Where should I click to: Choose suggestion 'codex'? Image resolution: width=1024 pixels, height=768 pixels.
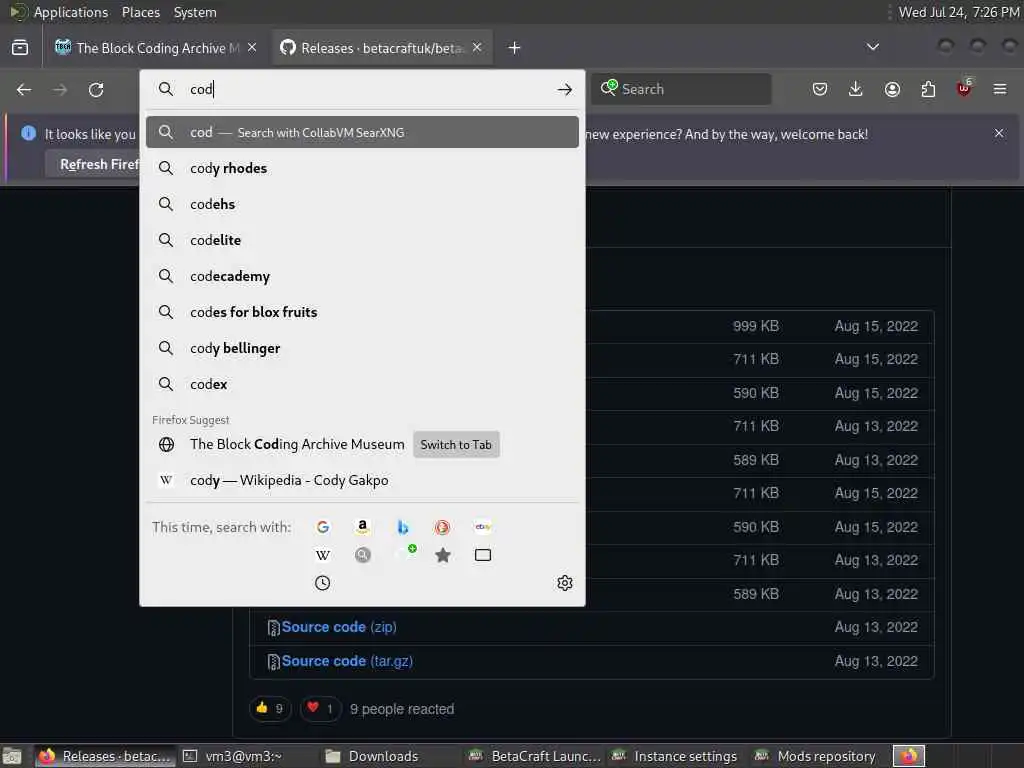pos(362,384)
